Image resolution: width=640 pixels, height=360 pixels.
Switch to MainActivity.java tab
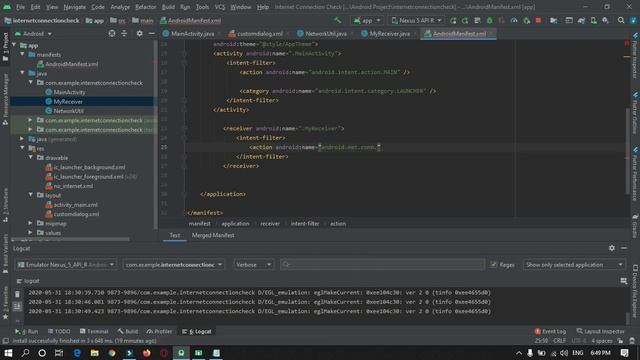[x=192, y=33]
